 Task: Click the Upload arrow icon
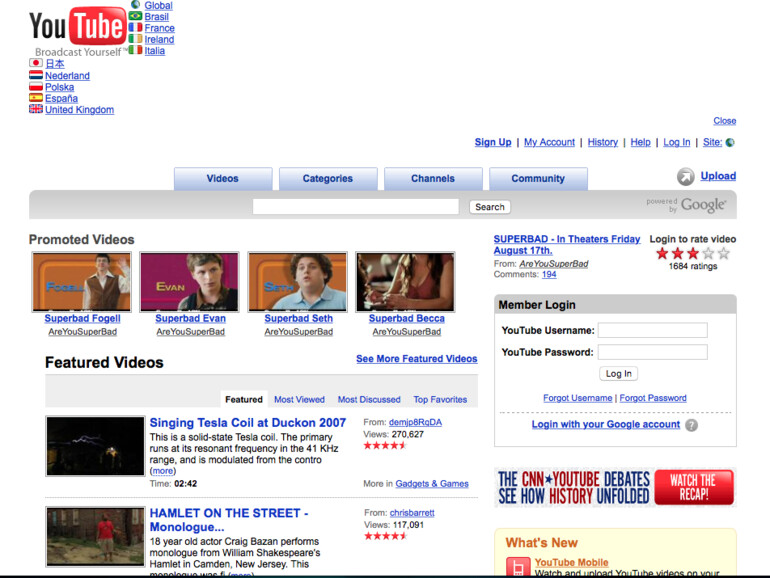tap(686, 176)
